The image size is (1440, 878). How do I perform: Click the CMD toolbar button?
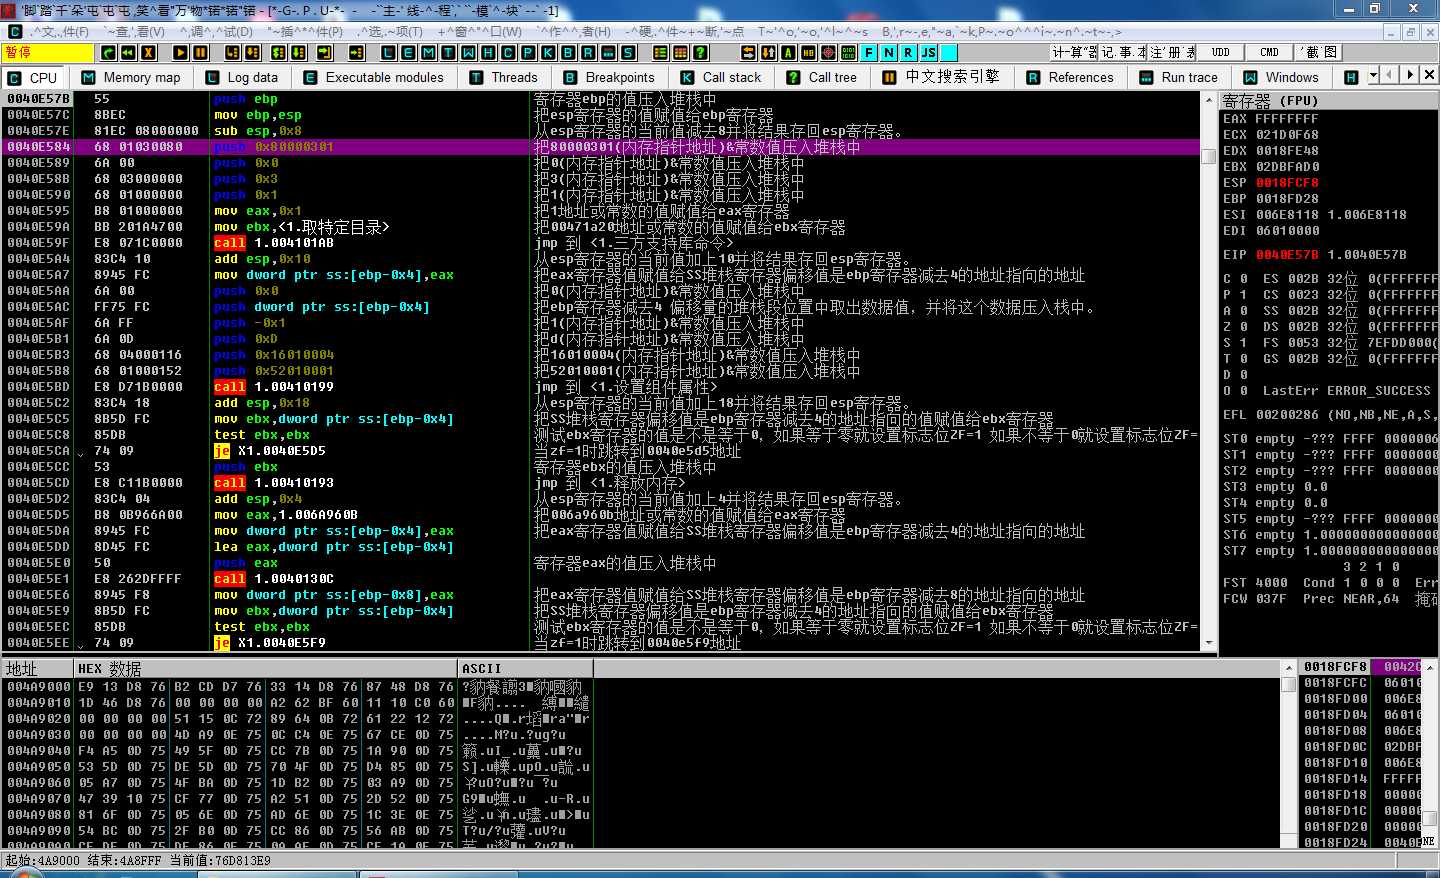click(1269, 52)
